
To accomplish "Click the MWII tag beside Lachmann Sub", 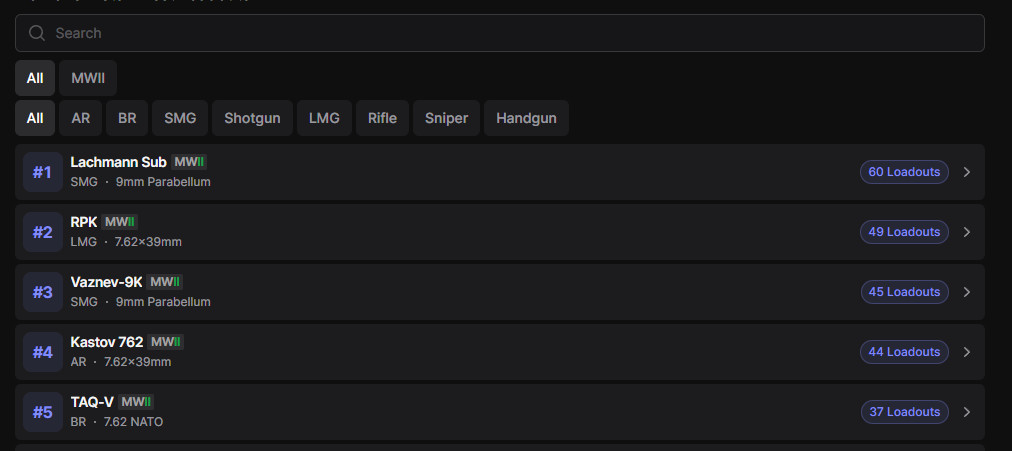I will [189, 162].
